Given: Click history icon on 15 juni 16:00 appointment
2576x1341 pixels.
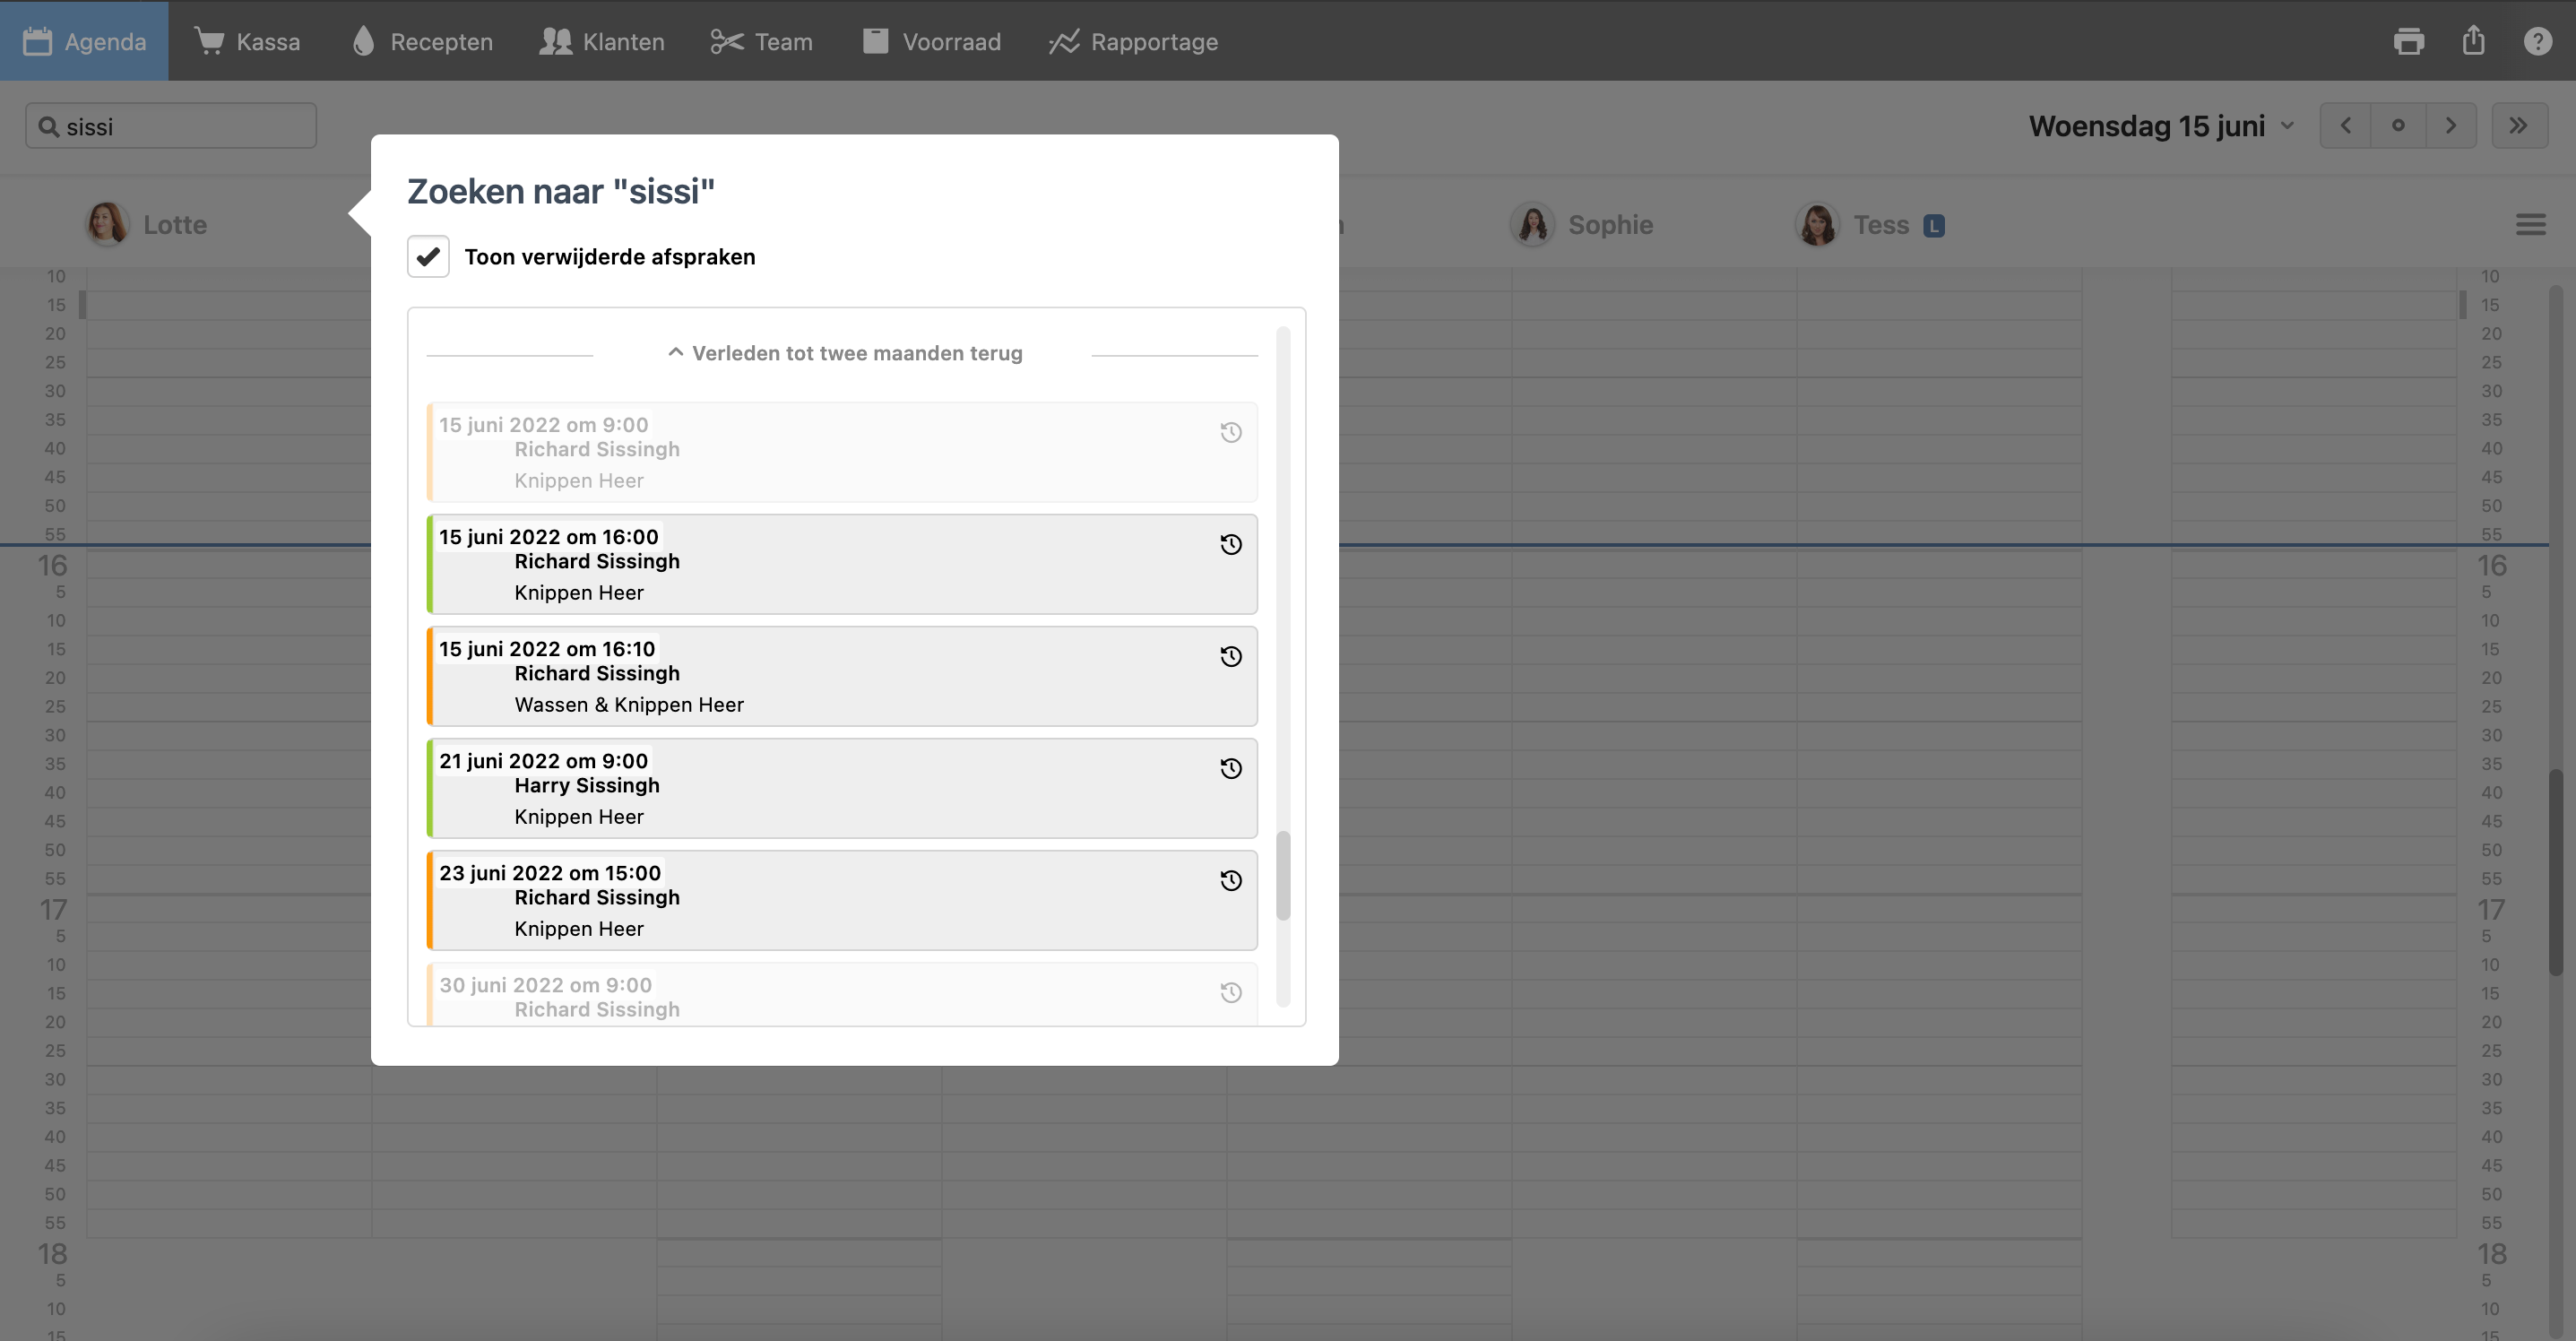Looking at the screenshot, I should pos(1230,544).
